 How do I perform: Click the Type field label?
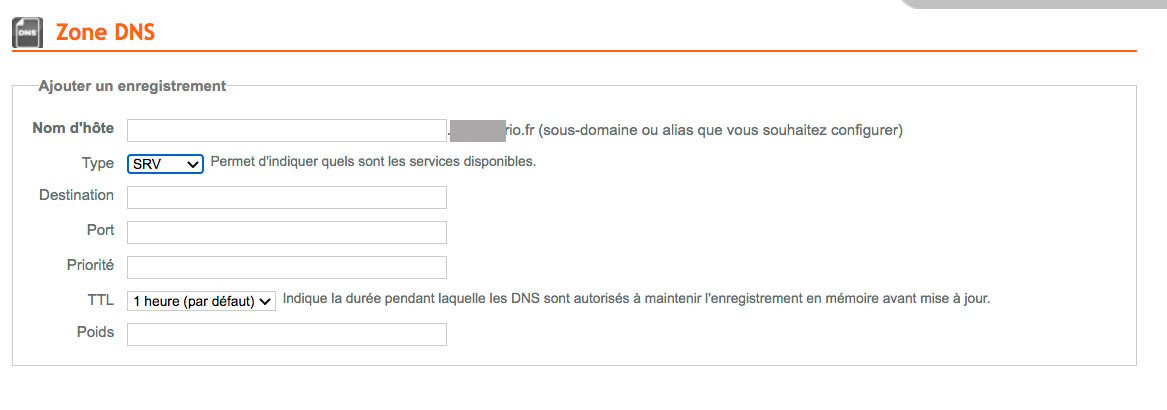(97, 162)
